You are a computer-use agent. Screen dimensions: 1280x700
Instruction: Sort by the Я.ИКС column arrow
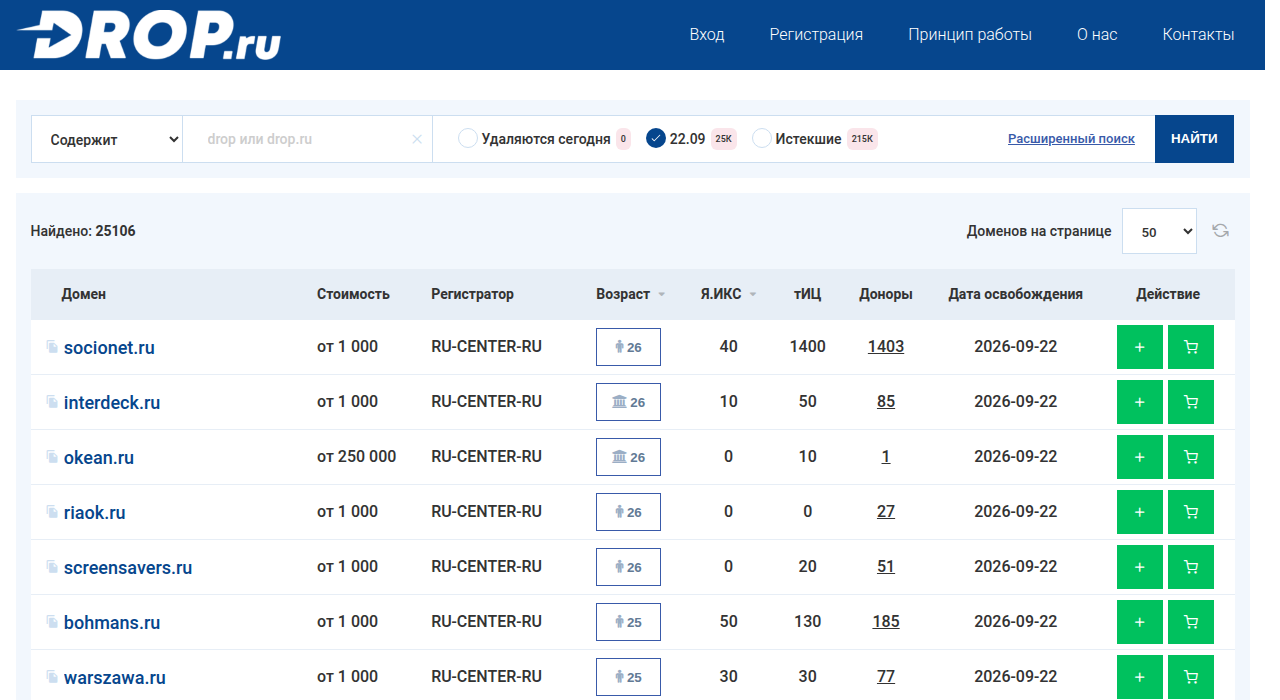(753, 295)
